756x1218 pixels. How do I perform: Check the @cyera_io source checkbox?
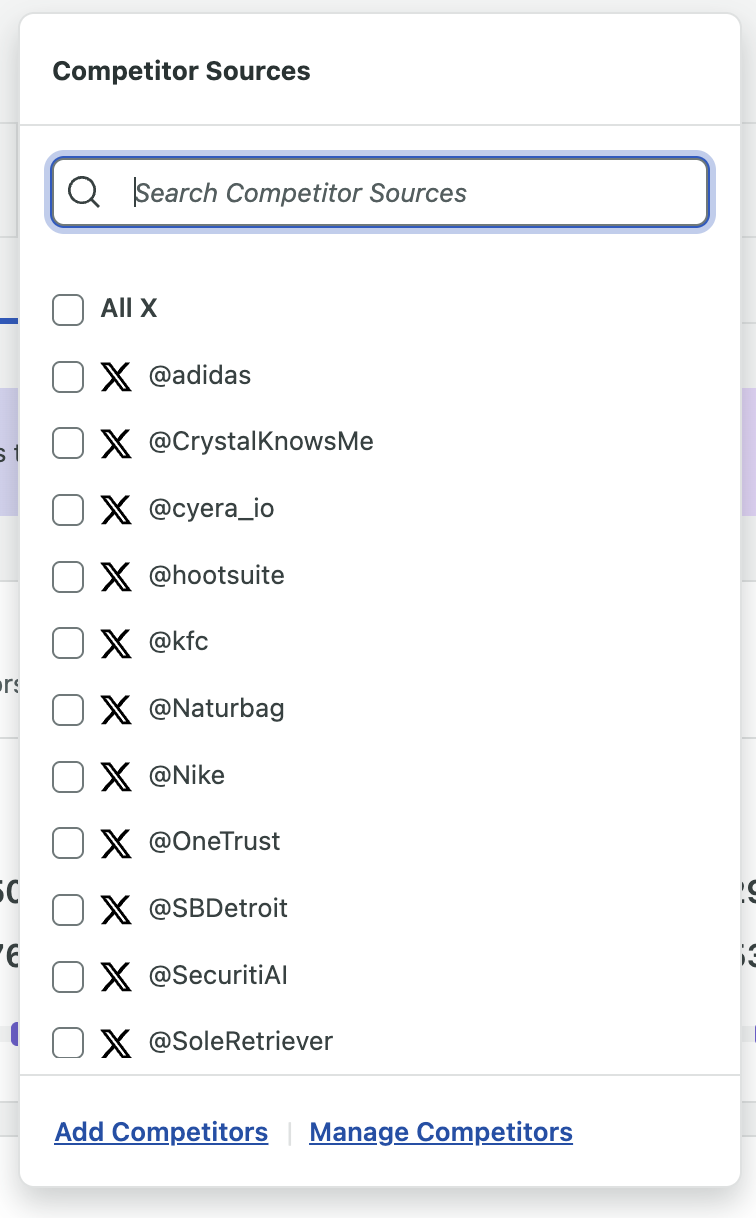68,510
